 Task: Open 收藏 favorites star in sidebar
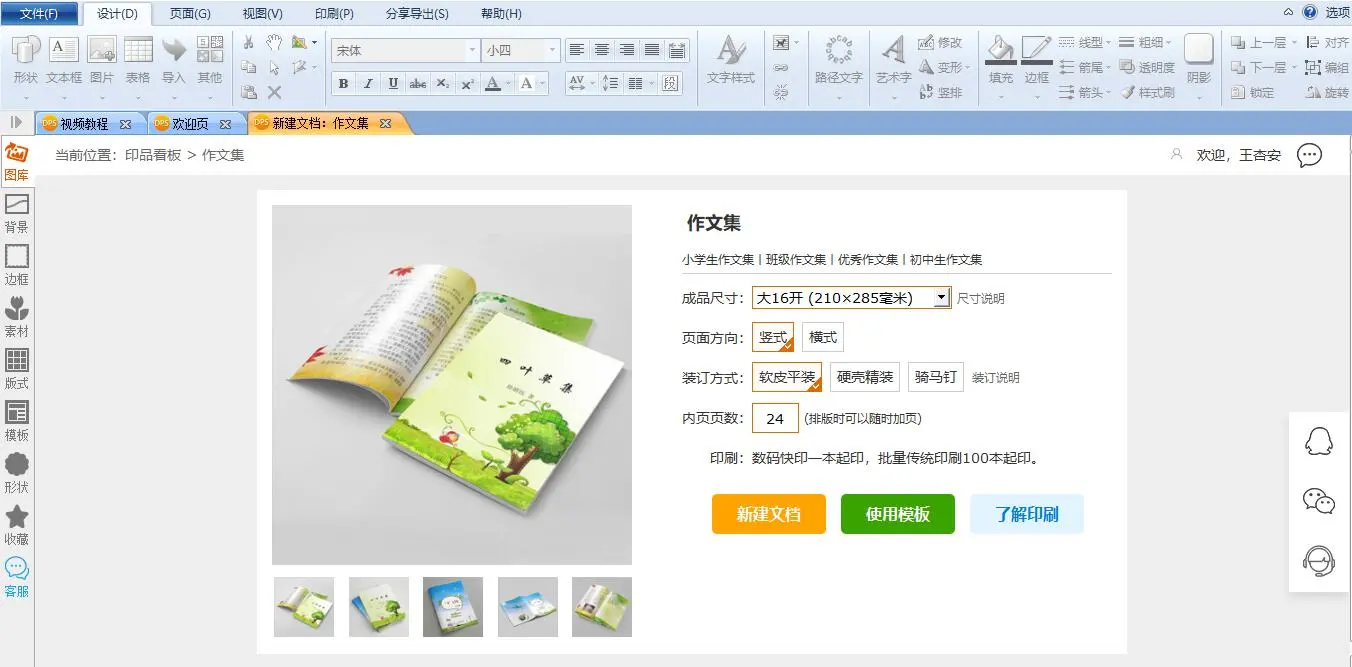[x=17, y=526]
